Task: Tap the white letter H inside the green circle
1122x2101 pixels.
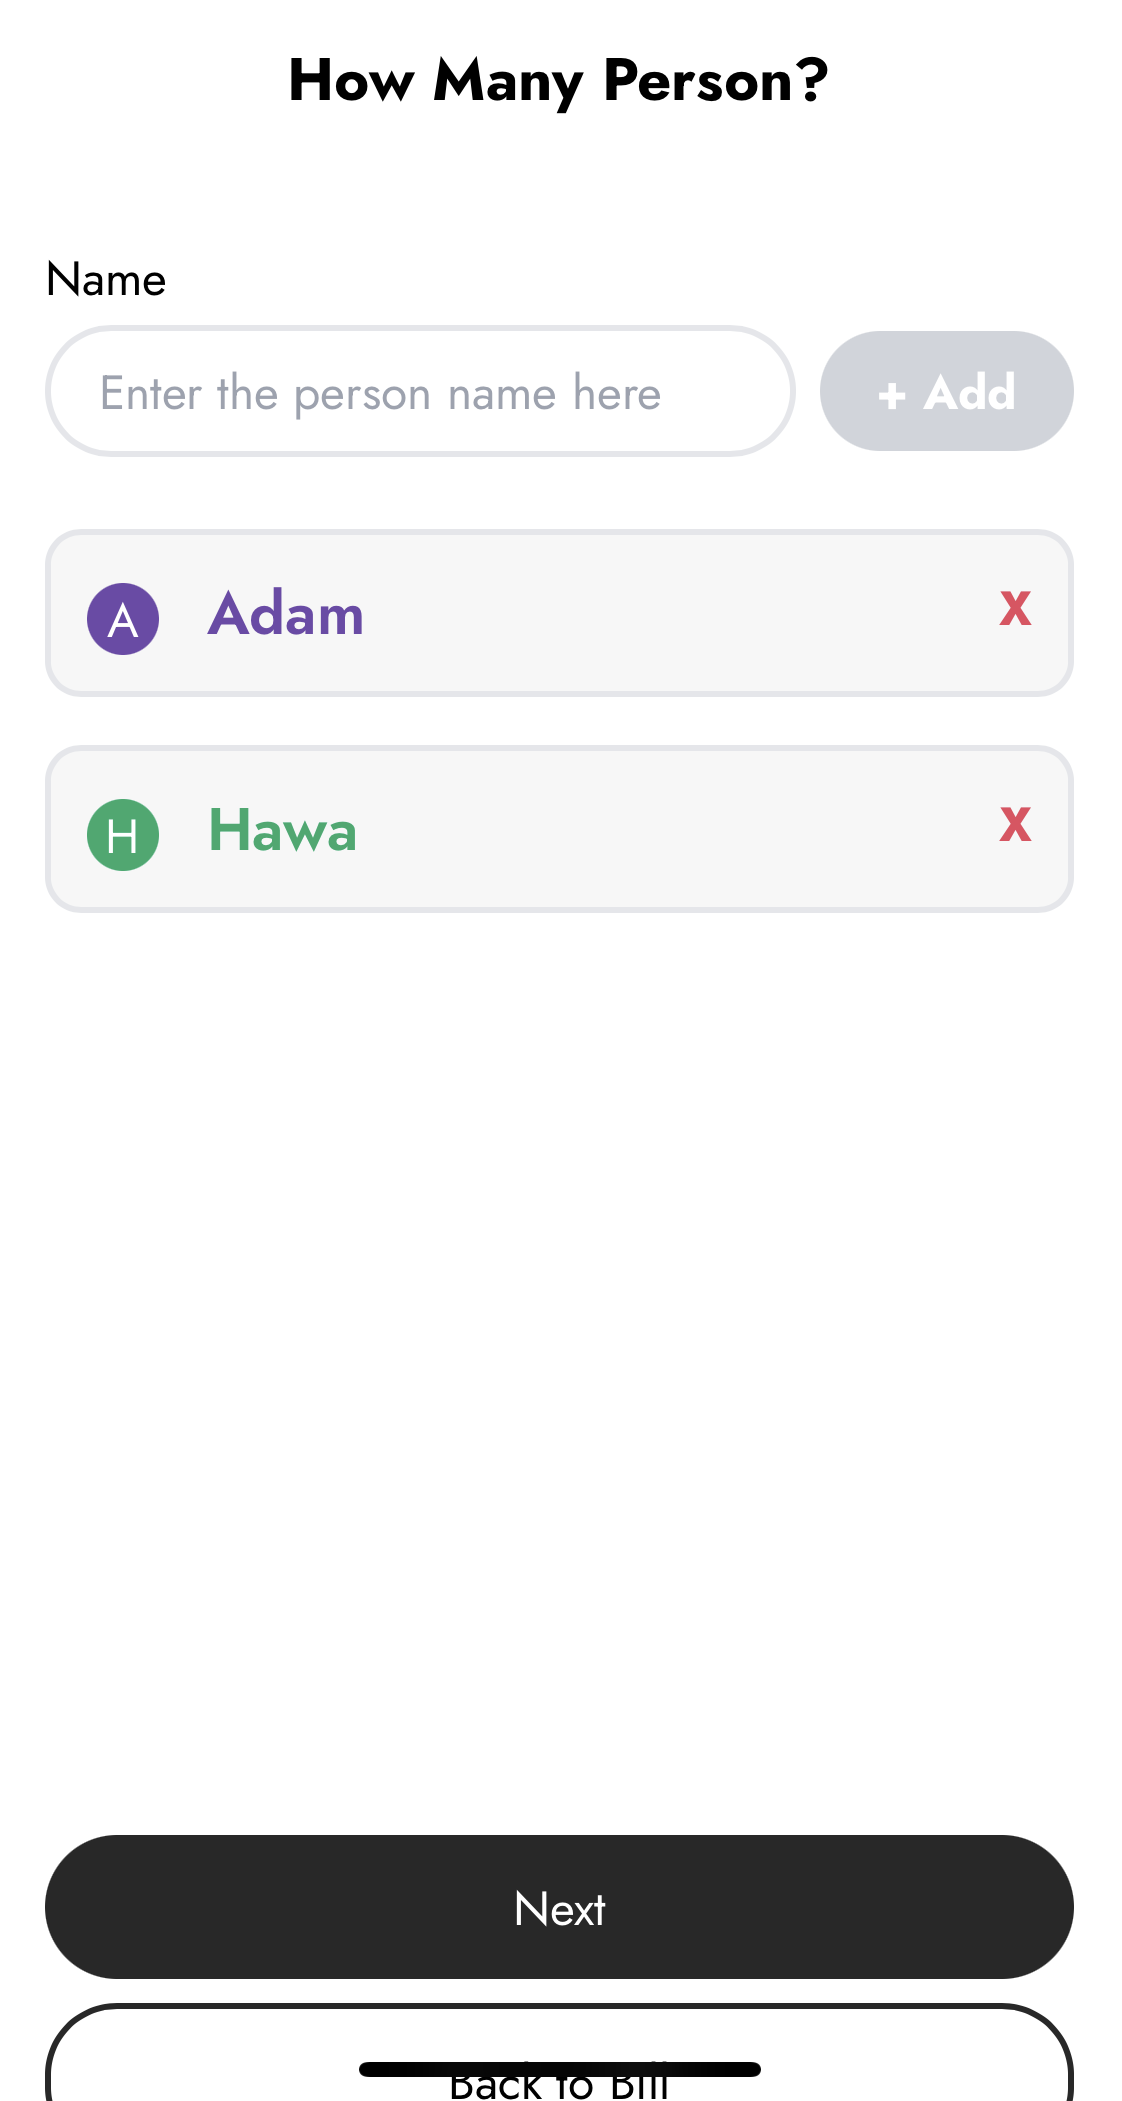Action: [122, 836]
